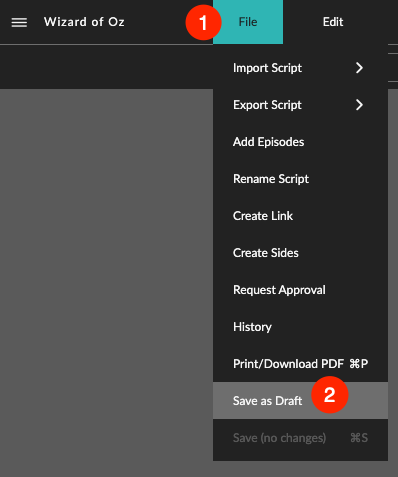Click the disabled Save (no changes) entry
The height and width of the screenshot is (477, 398).
tap(300, 438)
